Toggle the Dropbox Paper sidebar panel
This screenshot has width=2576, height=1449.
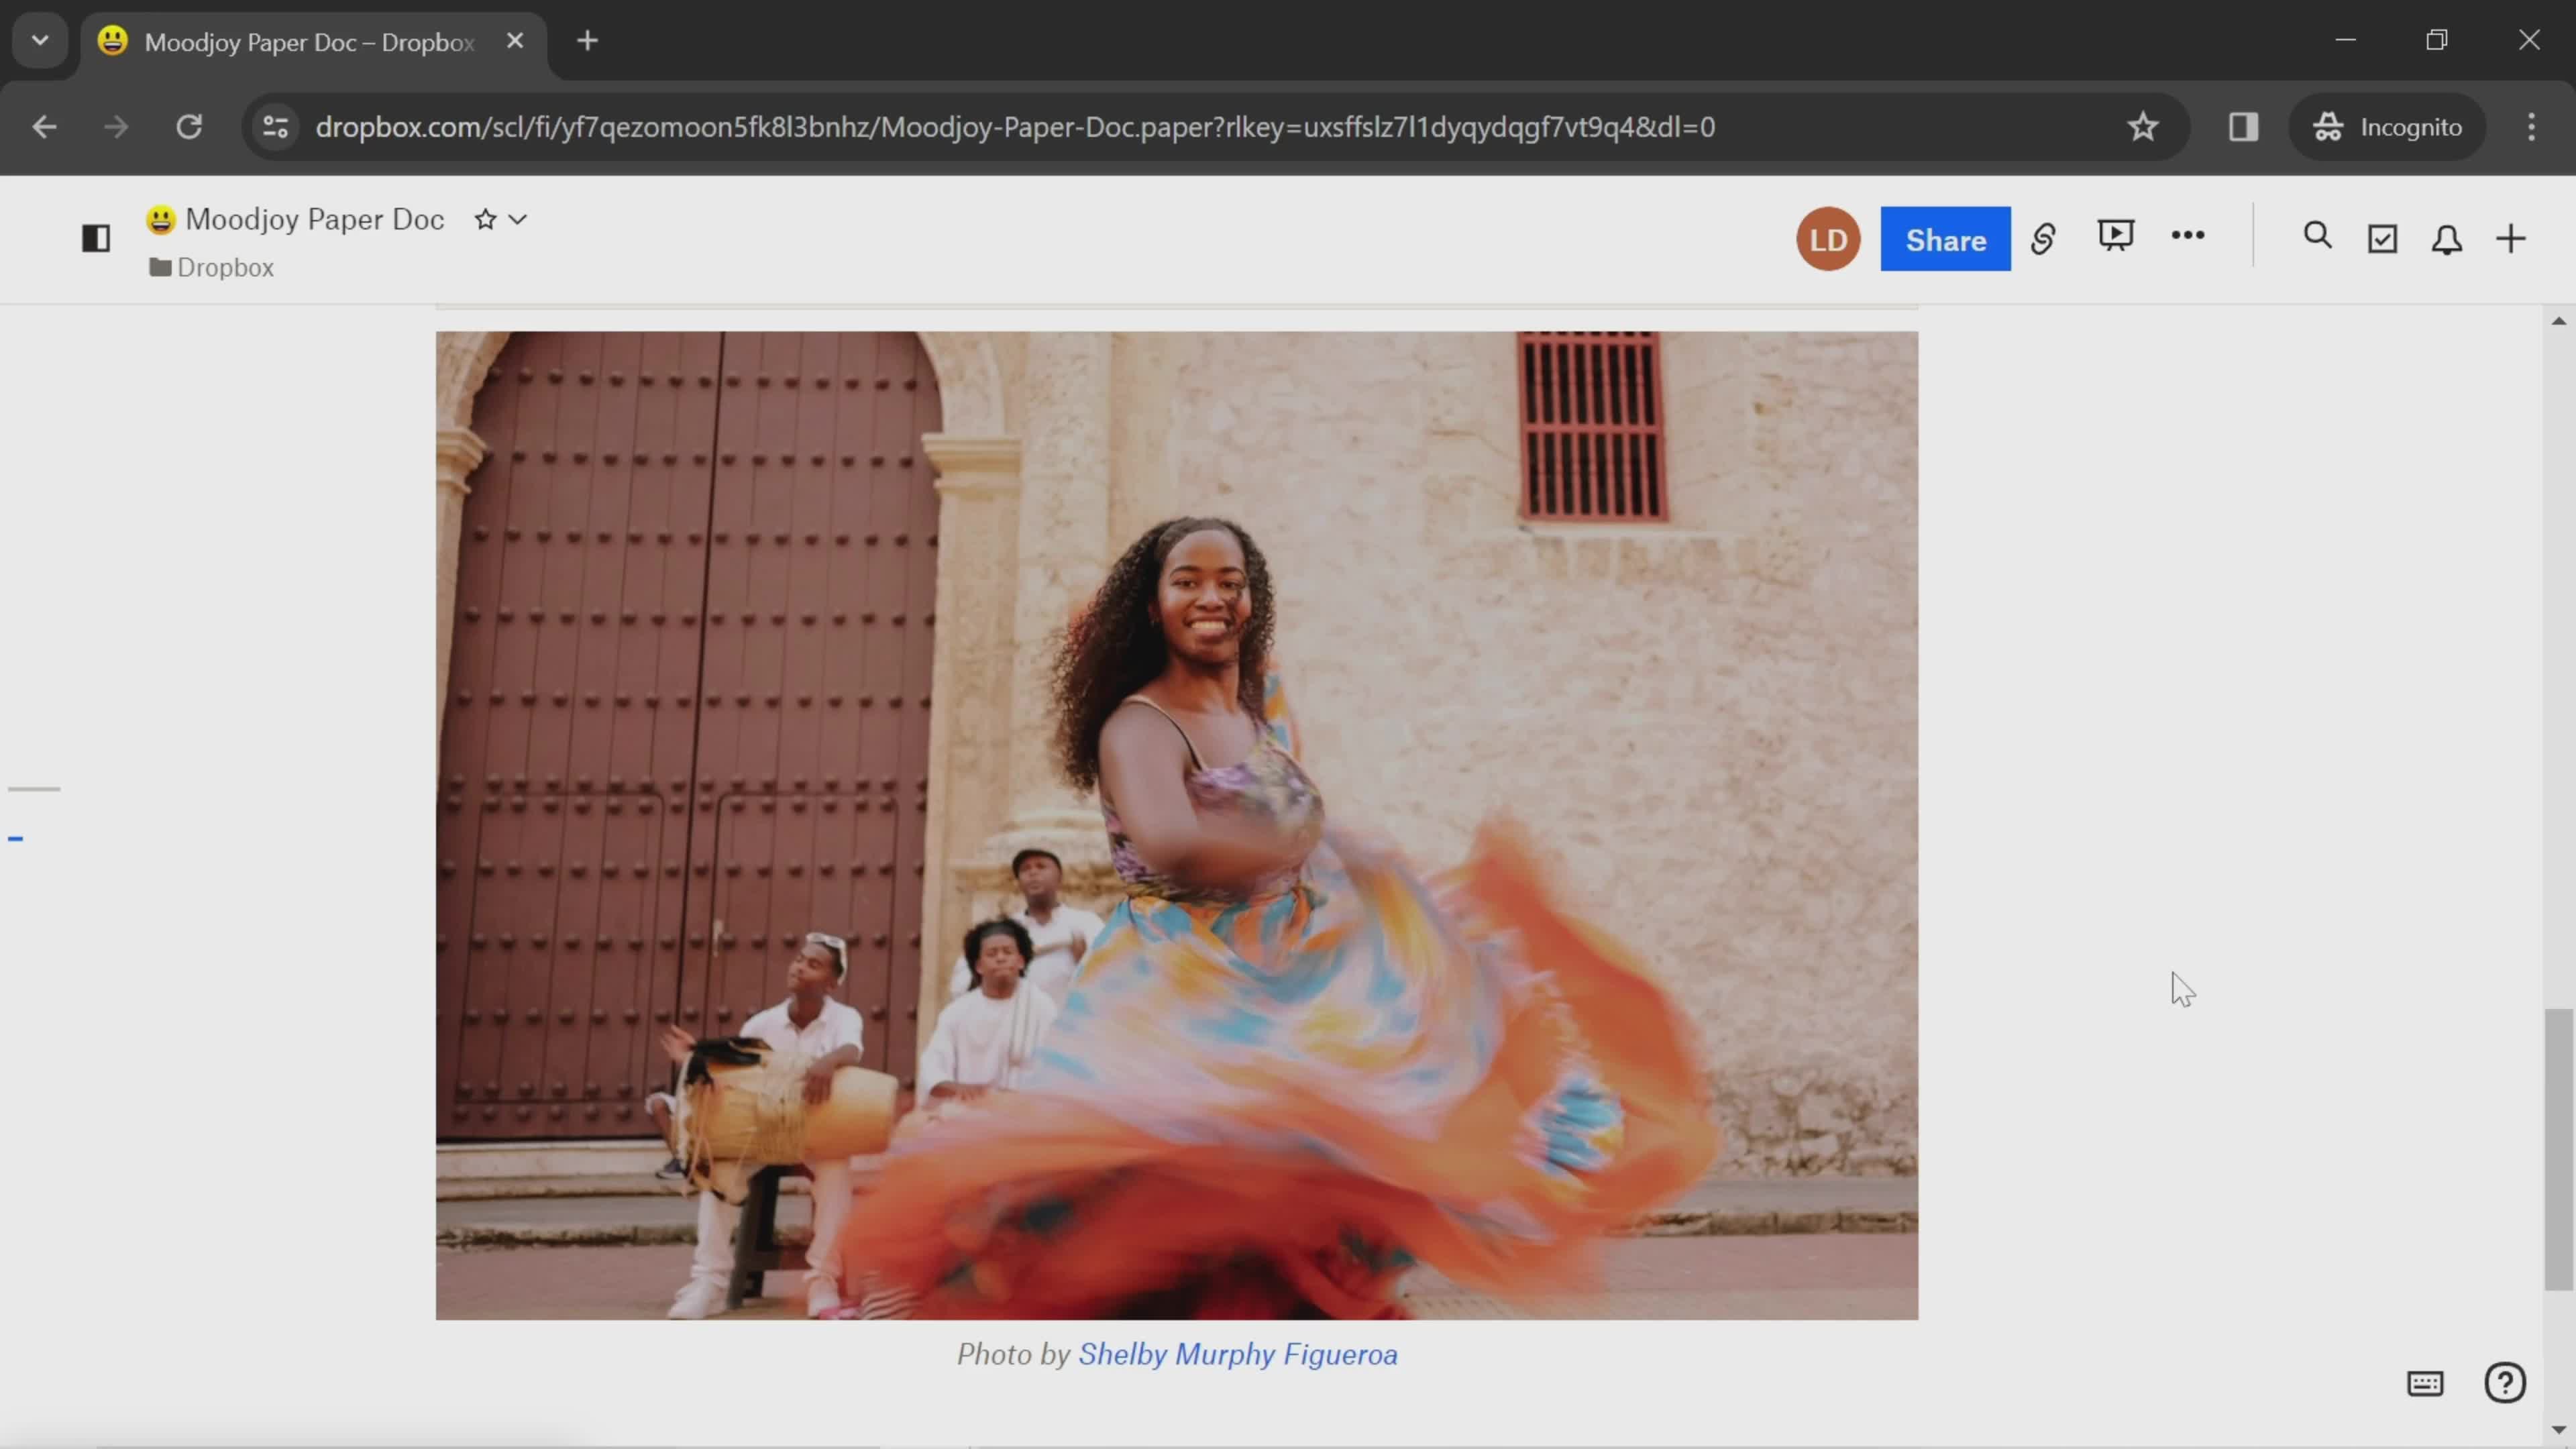click(x=96, y=238)
